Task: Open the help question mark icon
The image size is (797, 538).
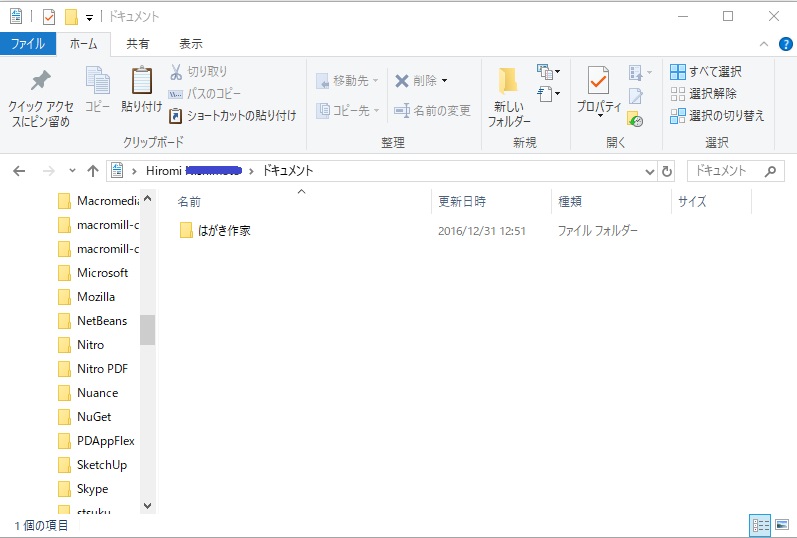Action: 785,44
